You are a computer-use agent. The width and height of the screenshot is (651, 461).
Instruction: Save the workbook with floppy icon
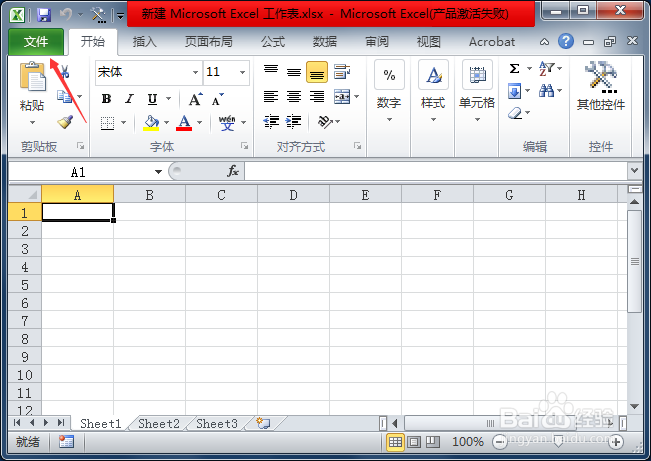(x=44, y=15)
